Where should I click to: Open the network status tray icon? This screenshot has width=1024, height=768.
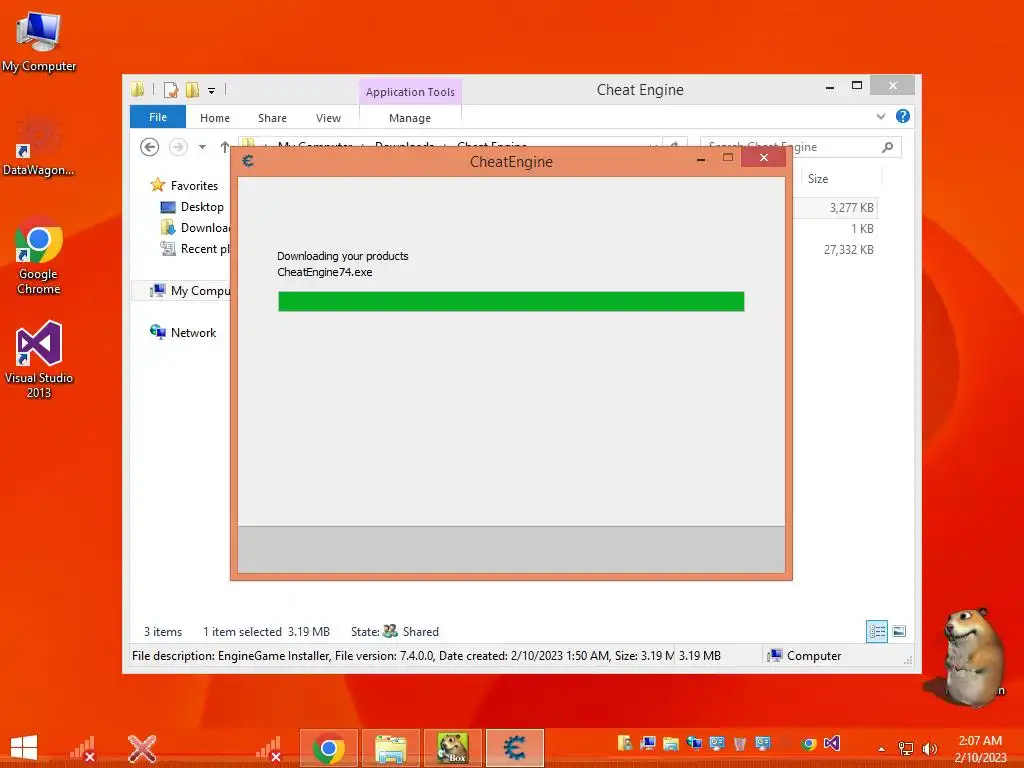[x=906, y=748]
